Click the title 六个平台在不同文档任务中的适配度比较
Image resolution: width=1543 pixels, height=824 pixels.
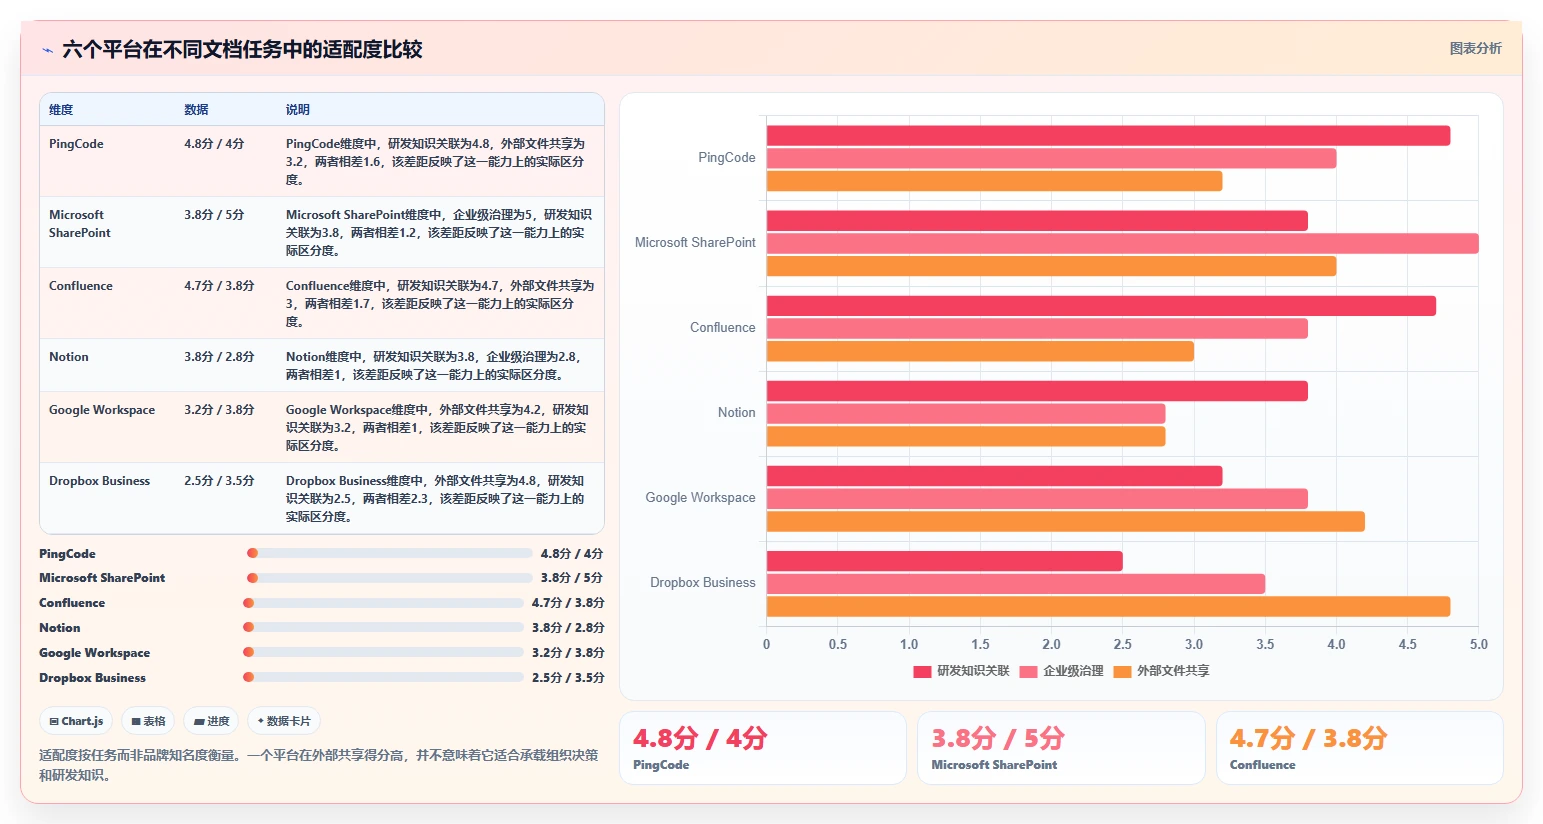242,50
